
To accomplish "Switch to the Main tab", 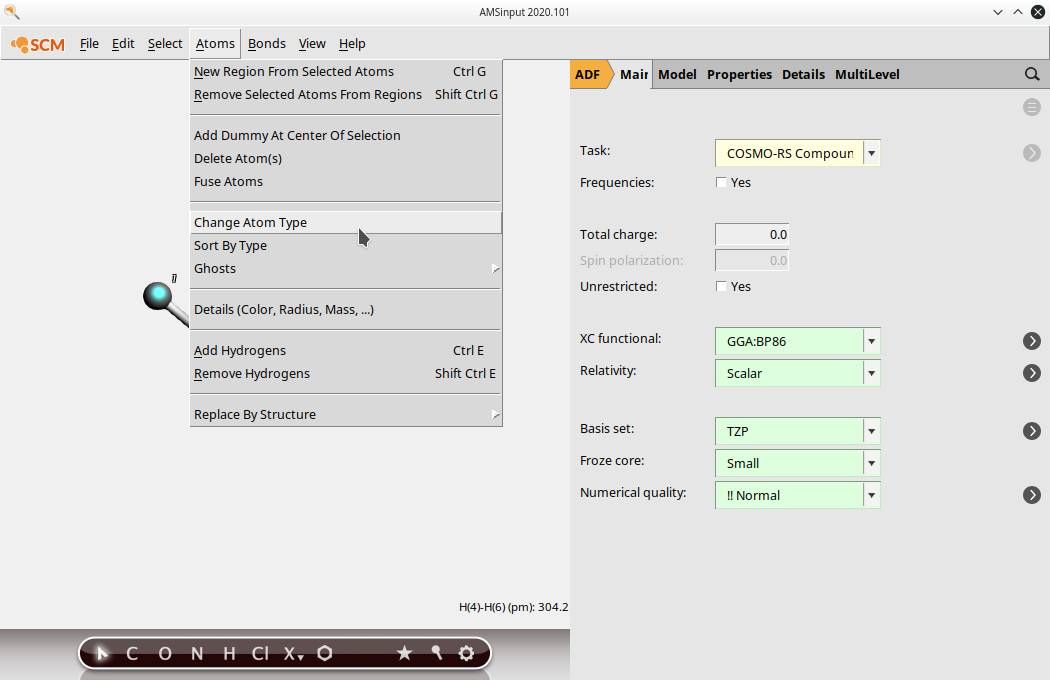I will click(633, 74).
